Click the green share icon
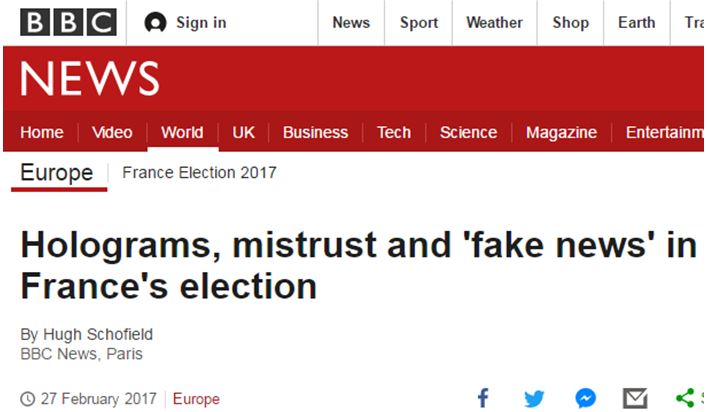The width and height of the screenshot is (707, 412). pos(685,398)
